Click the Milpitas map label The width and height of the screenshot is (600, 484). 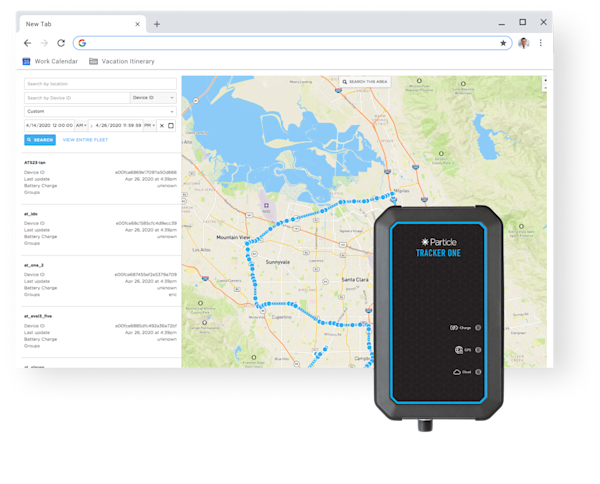(401, 191)
